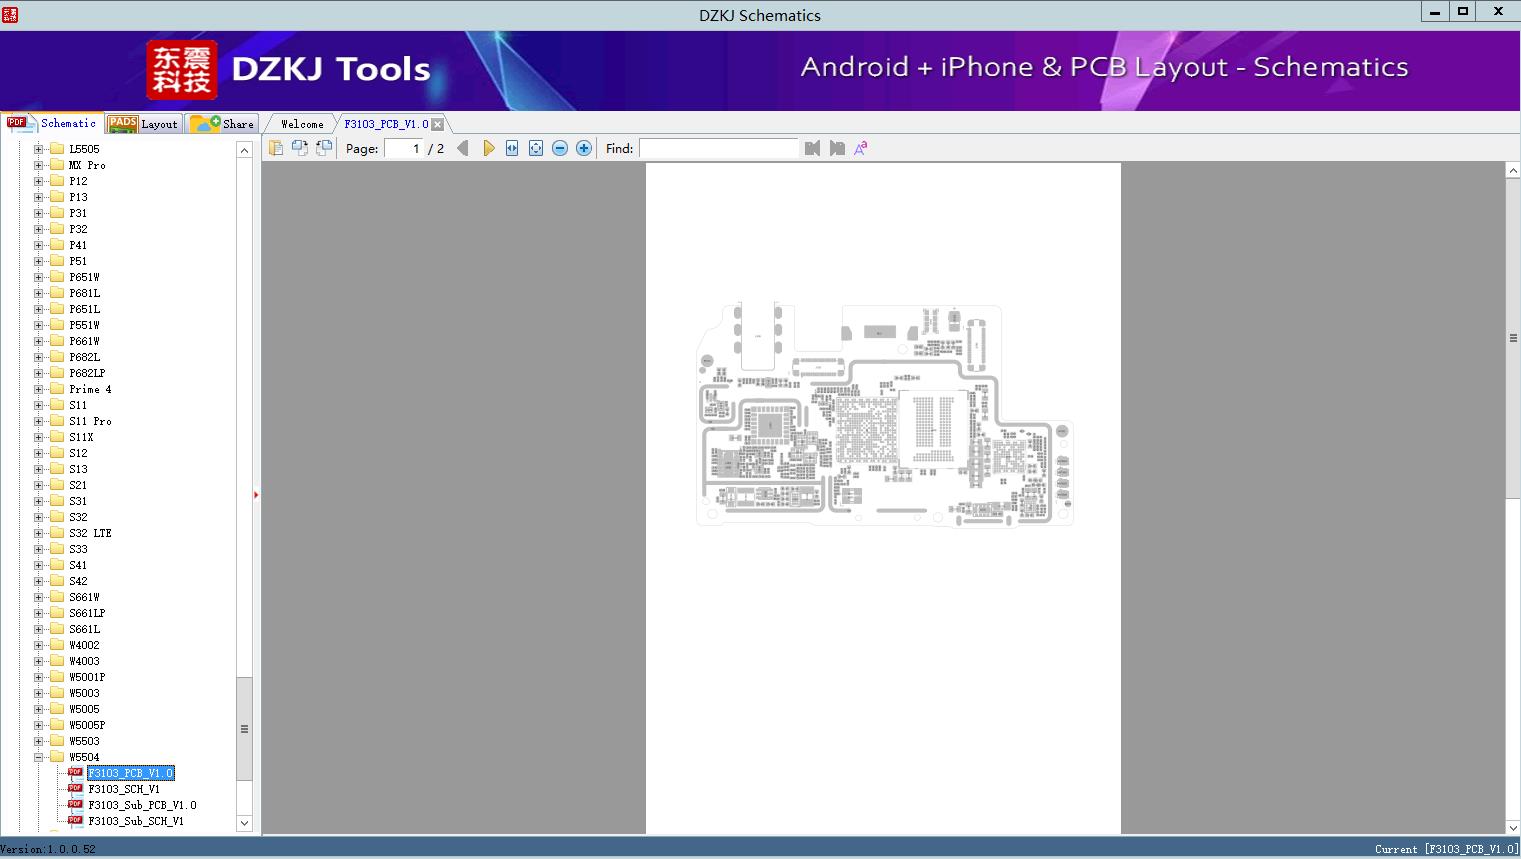Click the fit page icon
Image resolution: width=1521 pixels, height=859 pixels.
click(536, 148)
